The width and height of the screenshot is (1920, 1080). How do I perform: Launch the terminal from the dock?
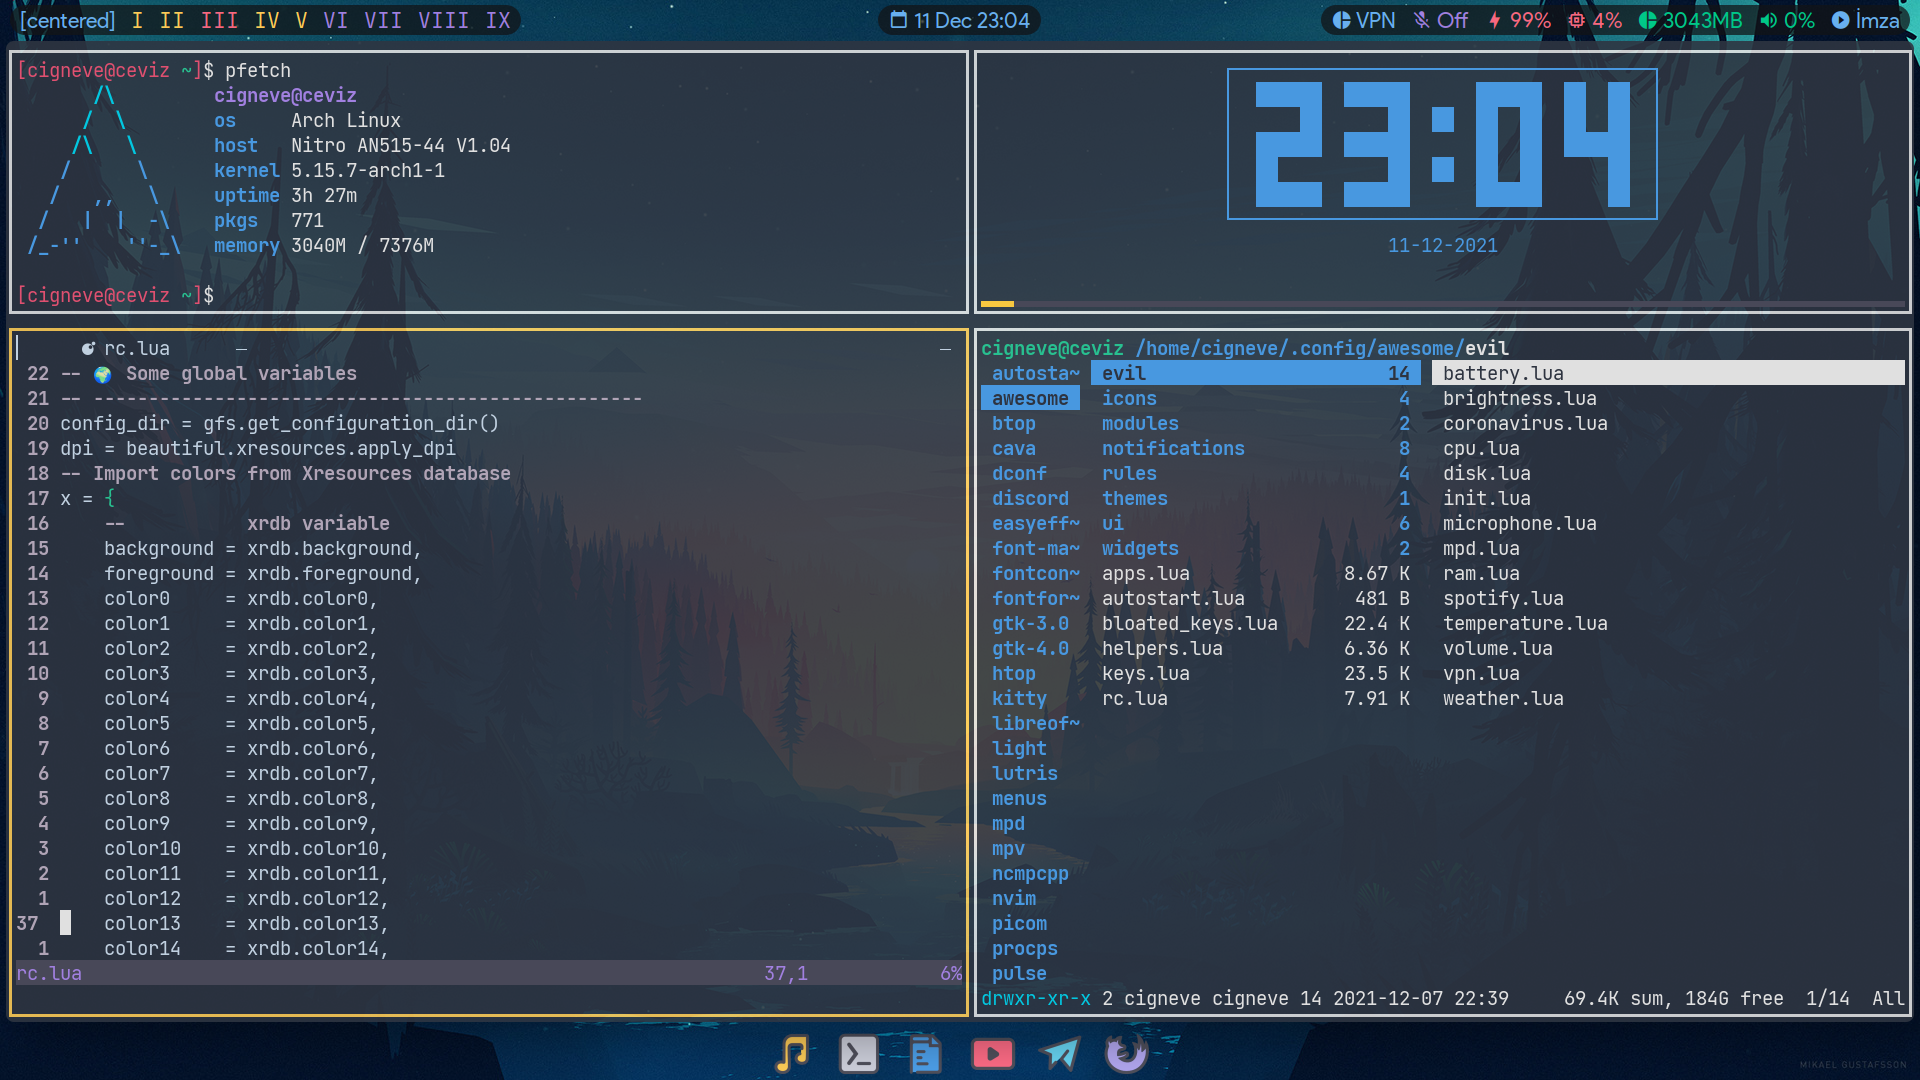[859, 1054]
